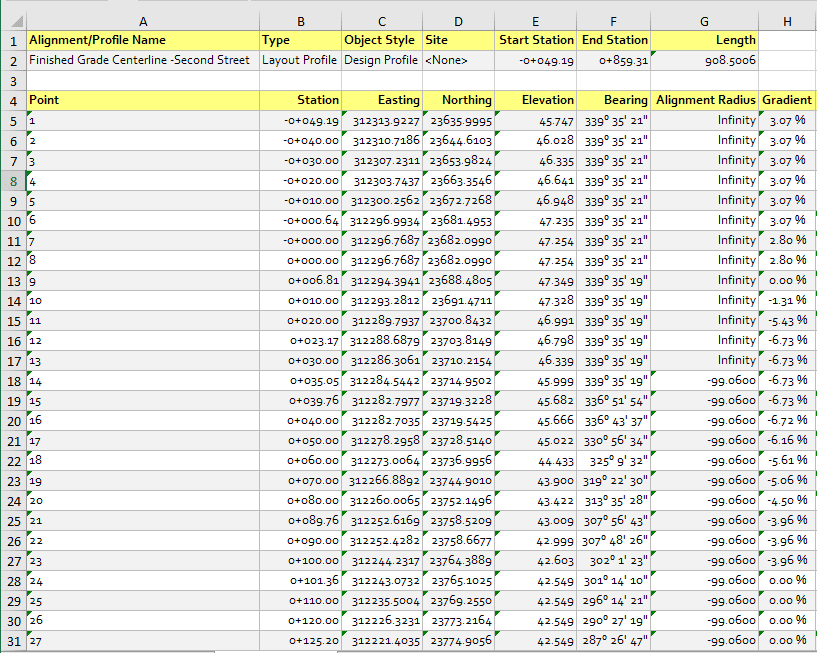
Task: Select easting cell '312226.3231'
Action: click(382, 621)
